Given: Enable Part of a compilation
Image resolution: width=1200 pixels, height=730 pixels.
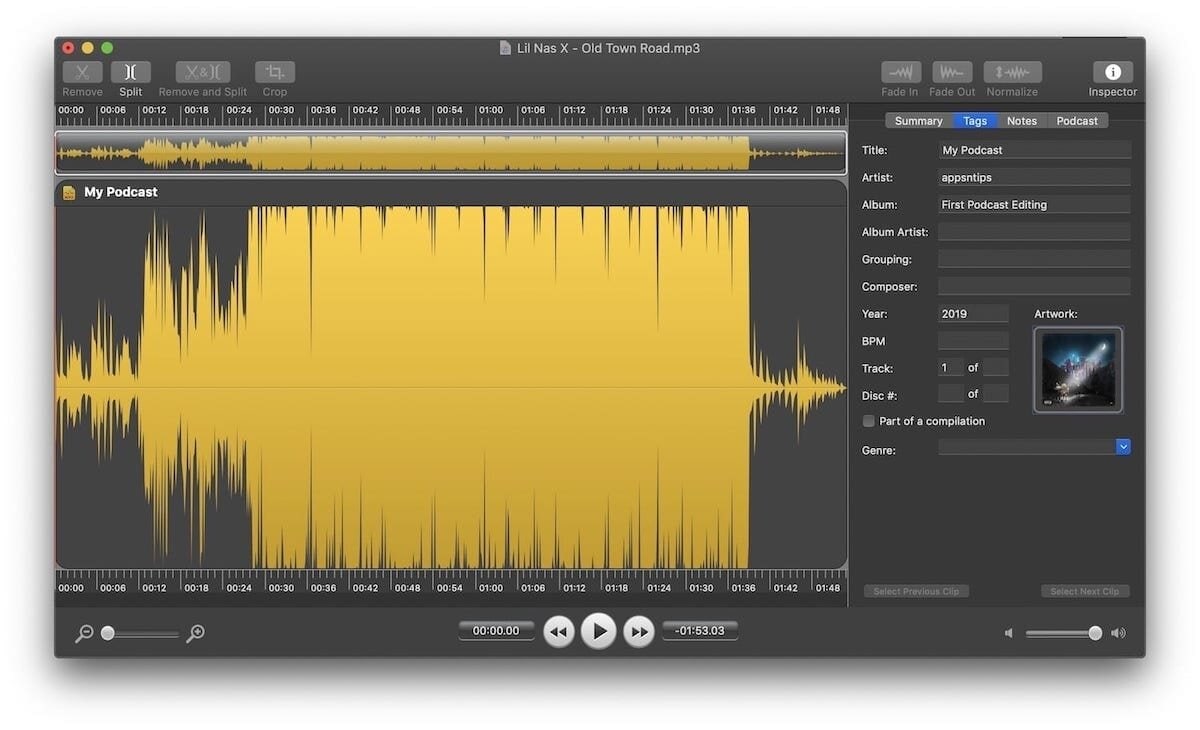Looking at the screenshot, I should pos(868,421).
